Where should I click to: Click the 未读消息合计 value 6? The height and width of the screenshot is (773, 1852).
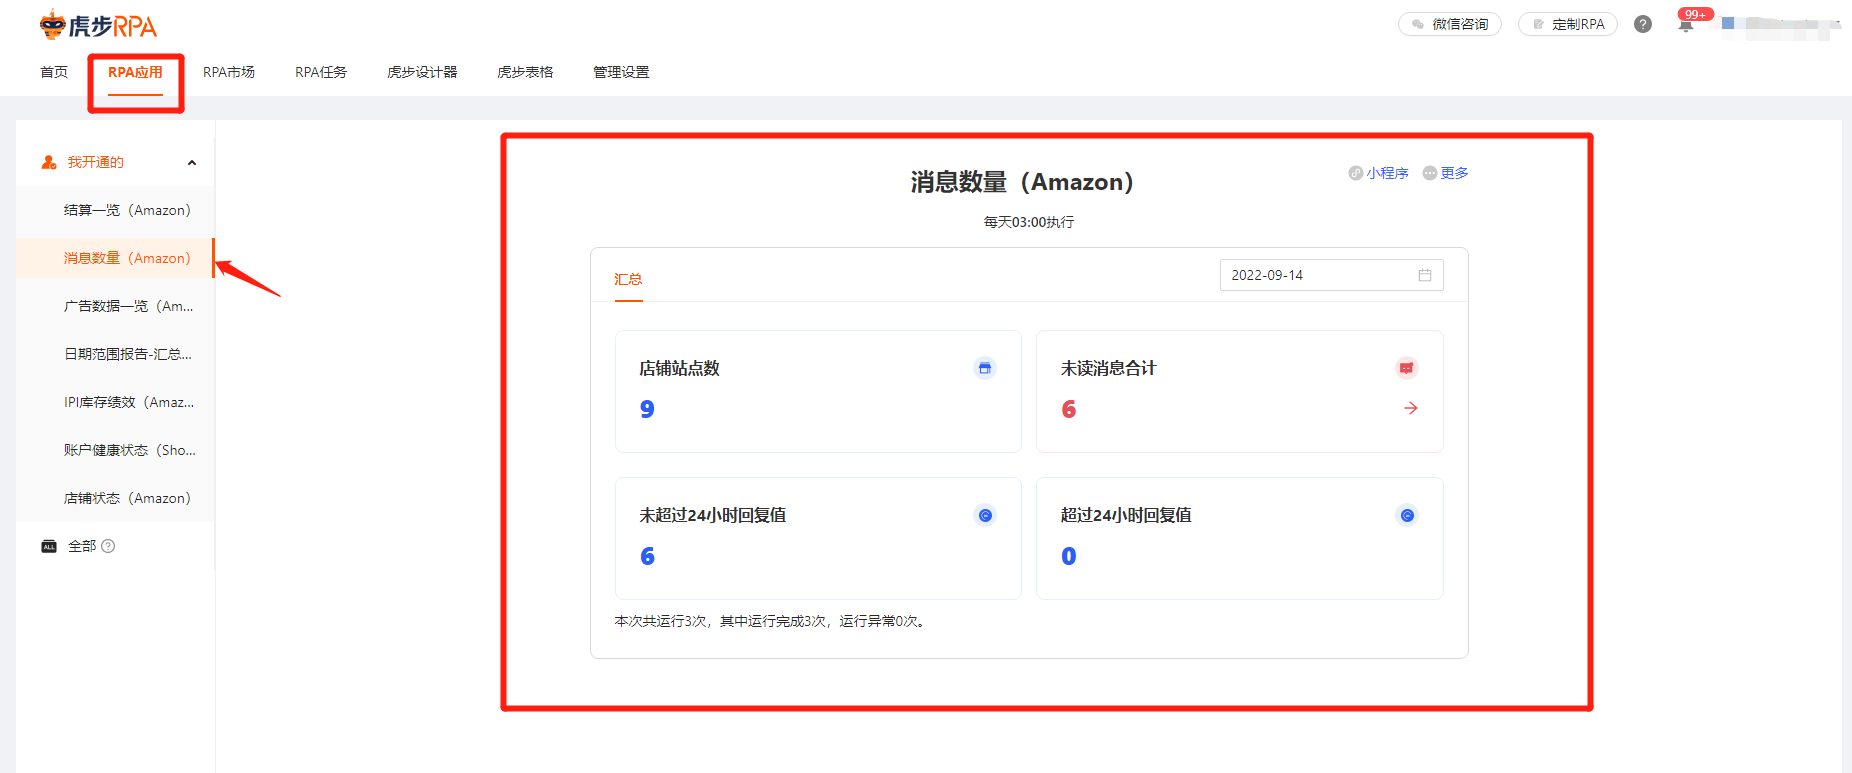pyautogui.click(x=1069, y=409)
